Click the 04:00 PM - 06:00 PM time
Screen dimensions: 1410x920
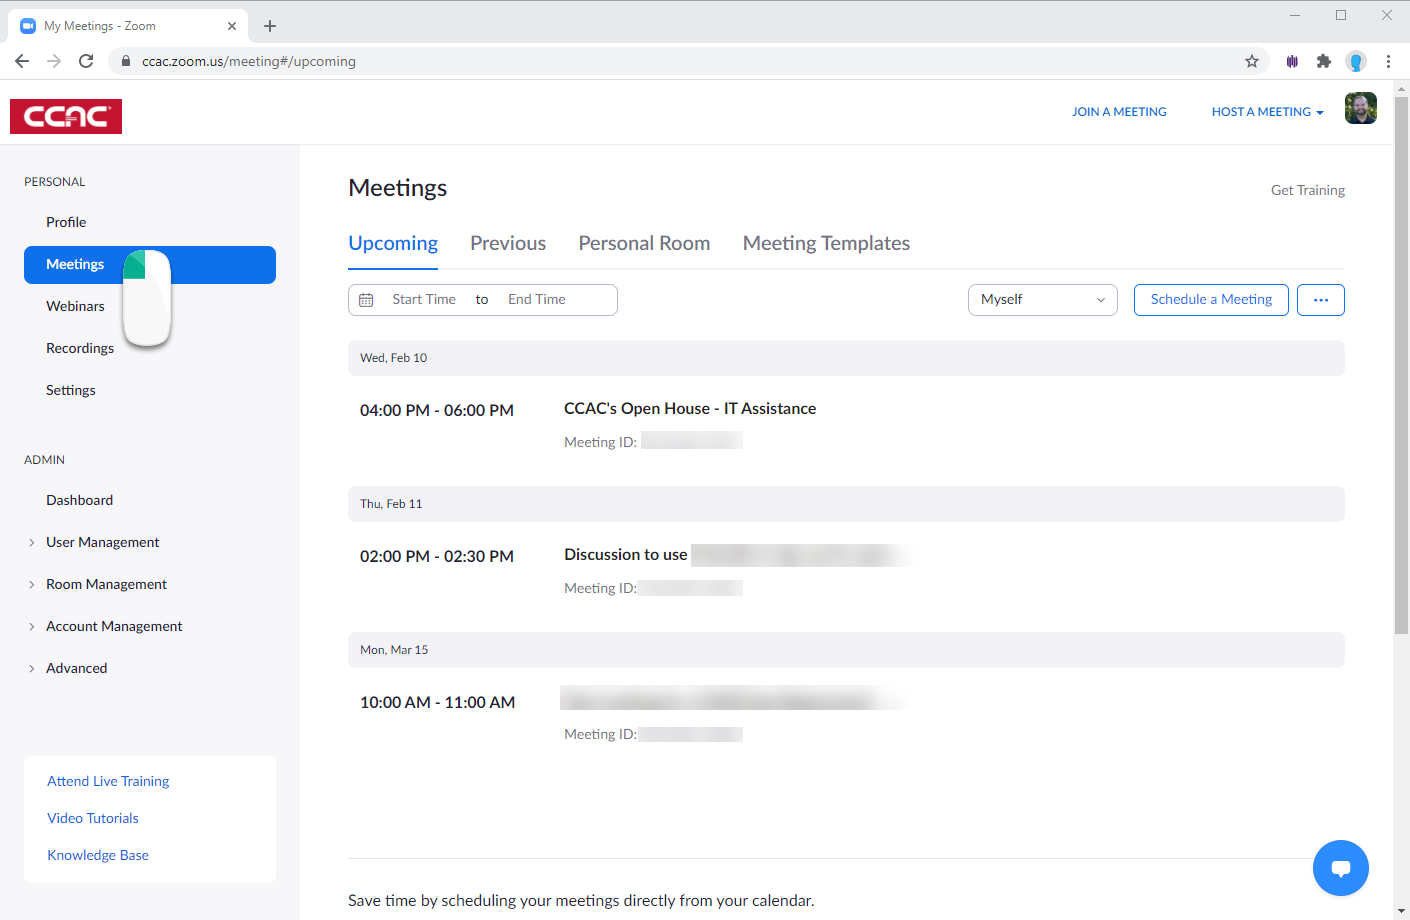pos(437,410)
